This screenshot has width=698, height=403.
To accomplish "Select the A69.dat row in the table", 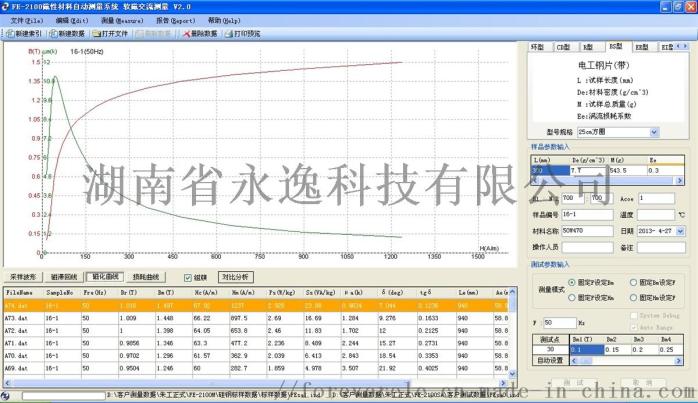I will (256, 368).
